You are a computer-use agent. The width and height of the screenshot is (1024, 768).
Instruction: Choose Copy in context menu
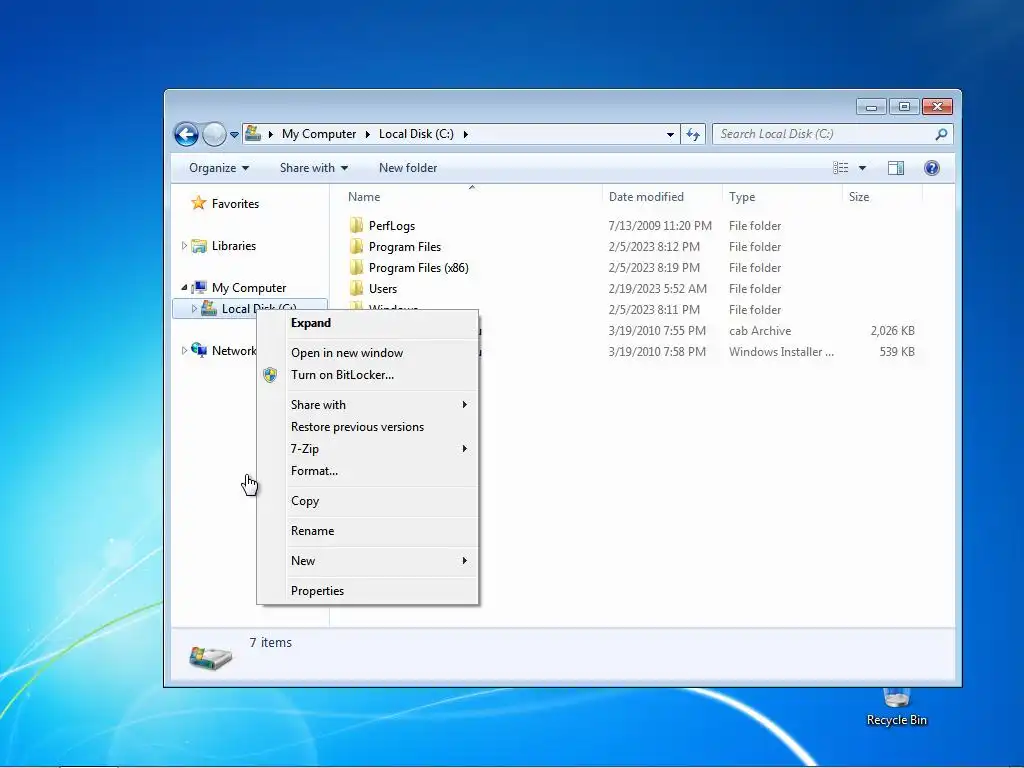[368, 501]
